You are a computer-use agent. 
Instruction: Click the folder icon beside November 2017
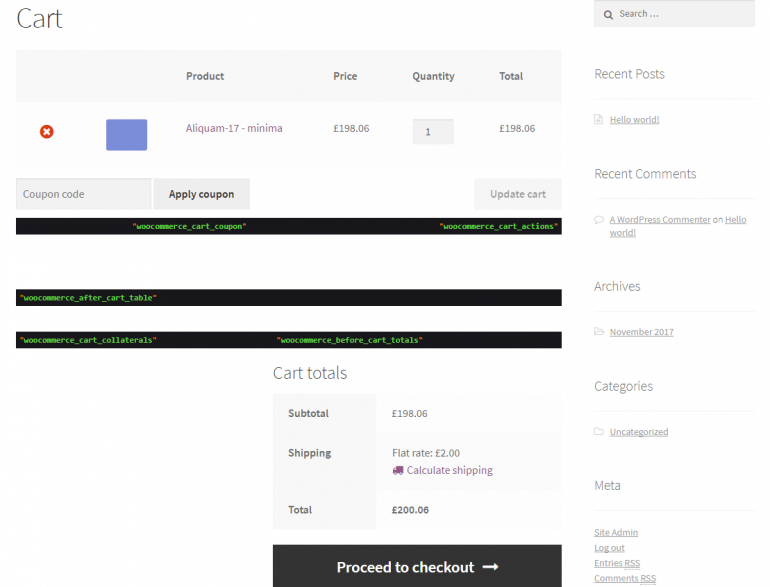pyautogui.click(x=599, y=332)
